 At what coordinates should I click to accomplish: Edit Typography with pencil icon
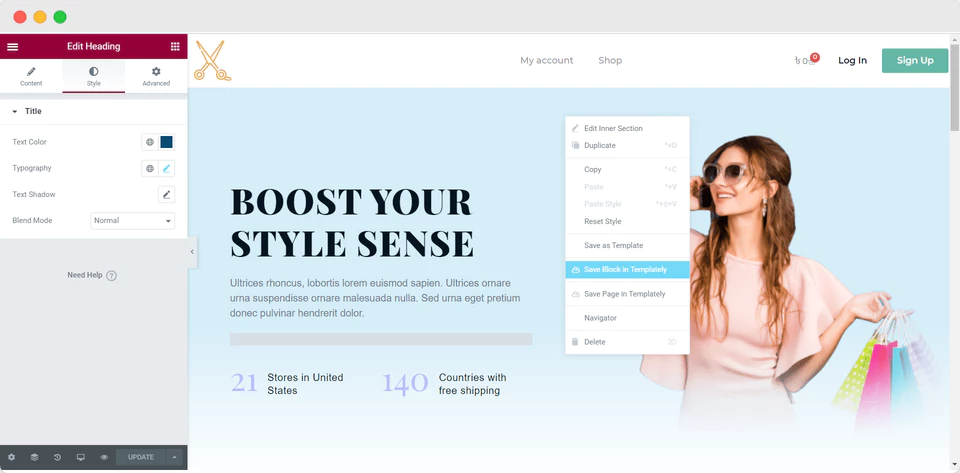click(167, 168)
